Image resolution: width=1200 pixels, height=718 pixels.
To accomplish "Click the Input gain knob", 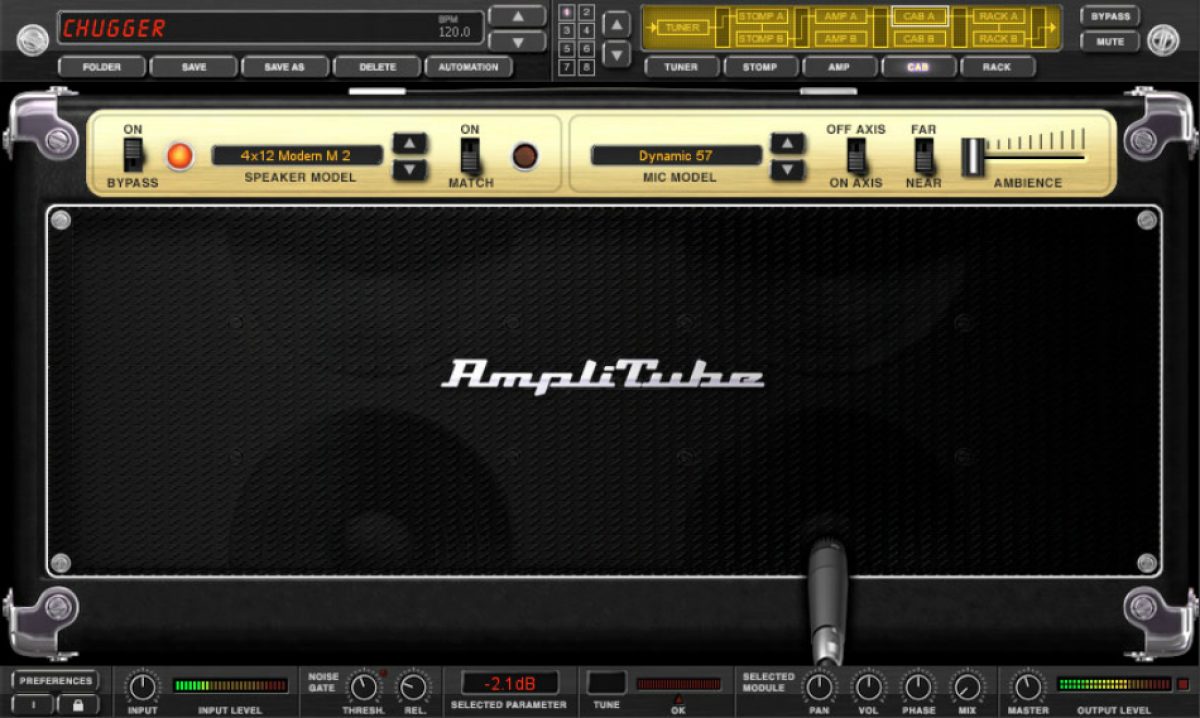I will tap(143, 687).
